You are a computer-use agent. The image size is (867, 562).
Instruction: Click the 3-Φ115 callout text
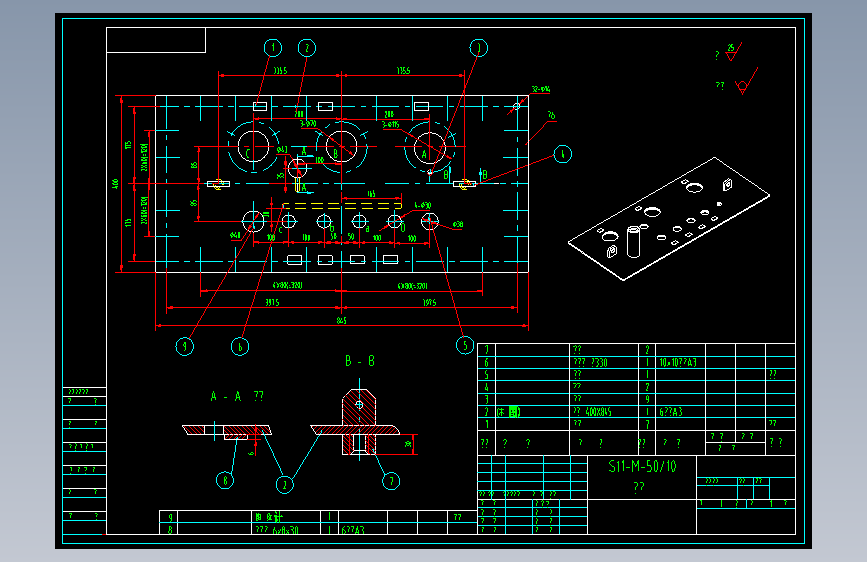(390, 125)
